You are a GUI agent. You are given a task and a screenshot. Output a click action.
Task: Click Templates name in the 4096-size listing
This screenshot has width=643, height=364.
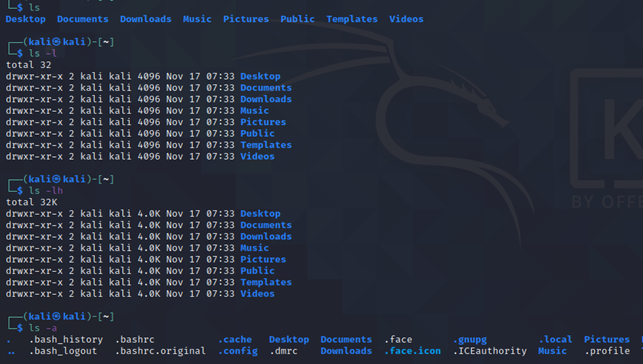(x=266, y=145)
